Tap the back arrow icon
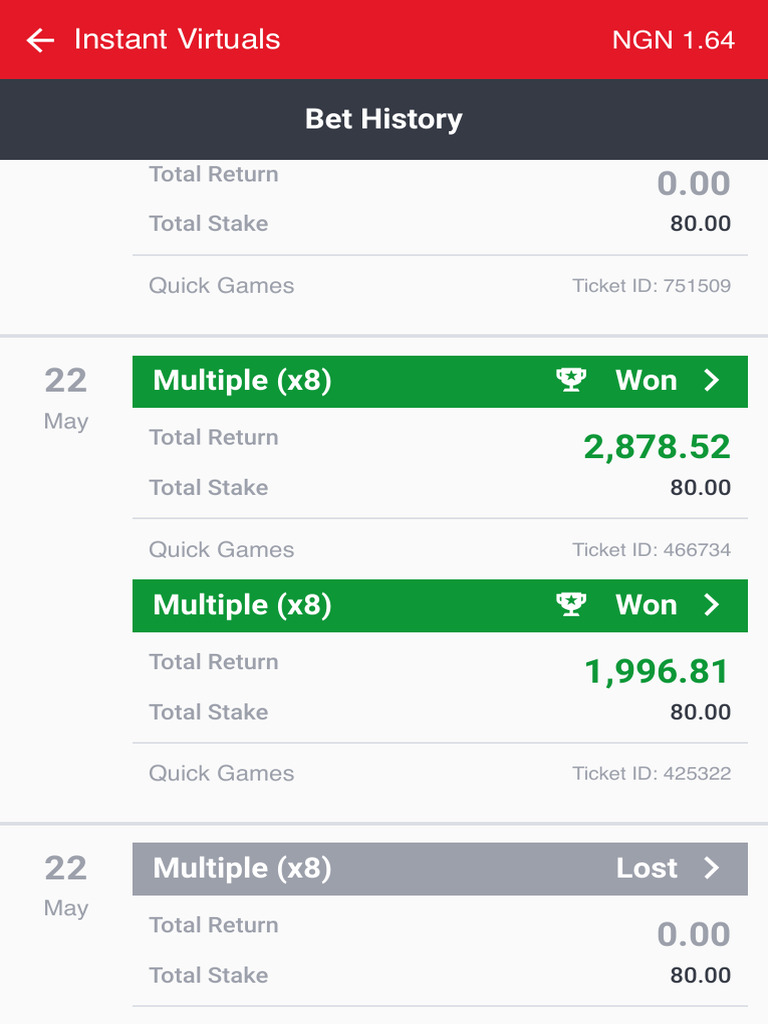This screenshot has height=1024, width=768. click(x=40, y=40)
